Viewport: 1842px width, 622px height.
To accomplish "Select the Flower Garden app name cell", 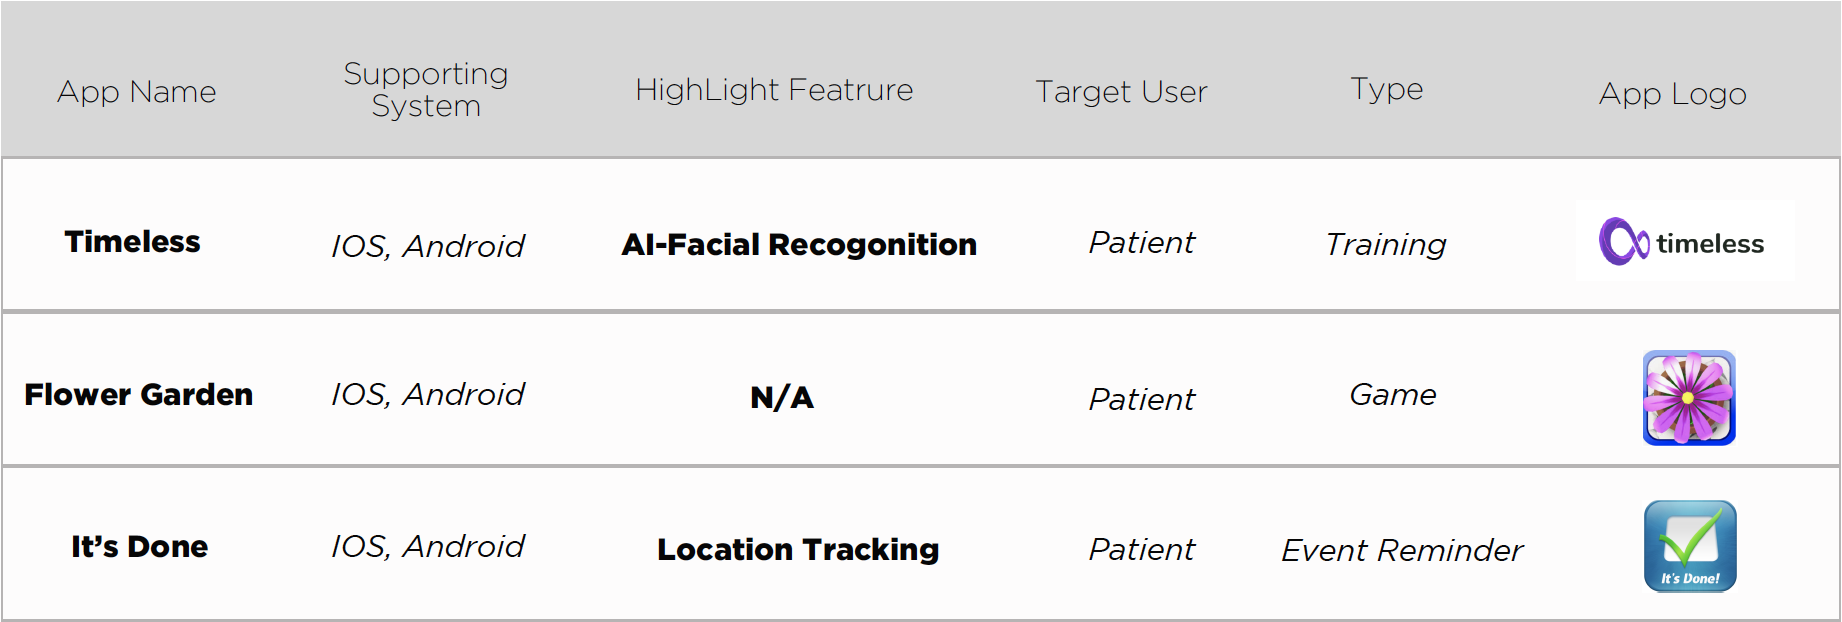I will point(139,395).
